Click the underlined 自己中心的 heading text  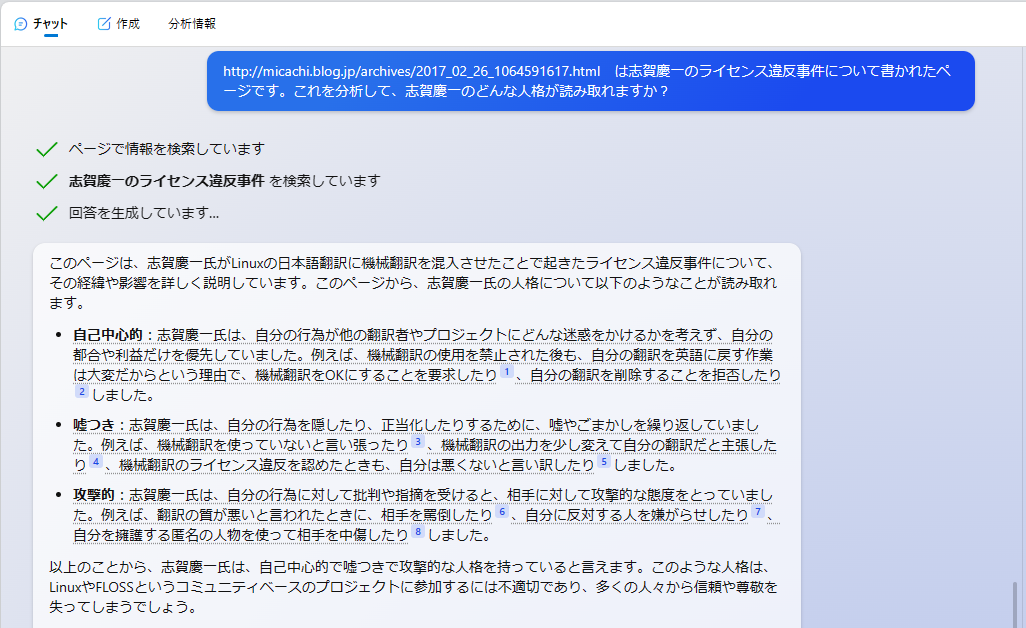[110, 335]
